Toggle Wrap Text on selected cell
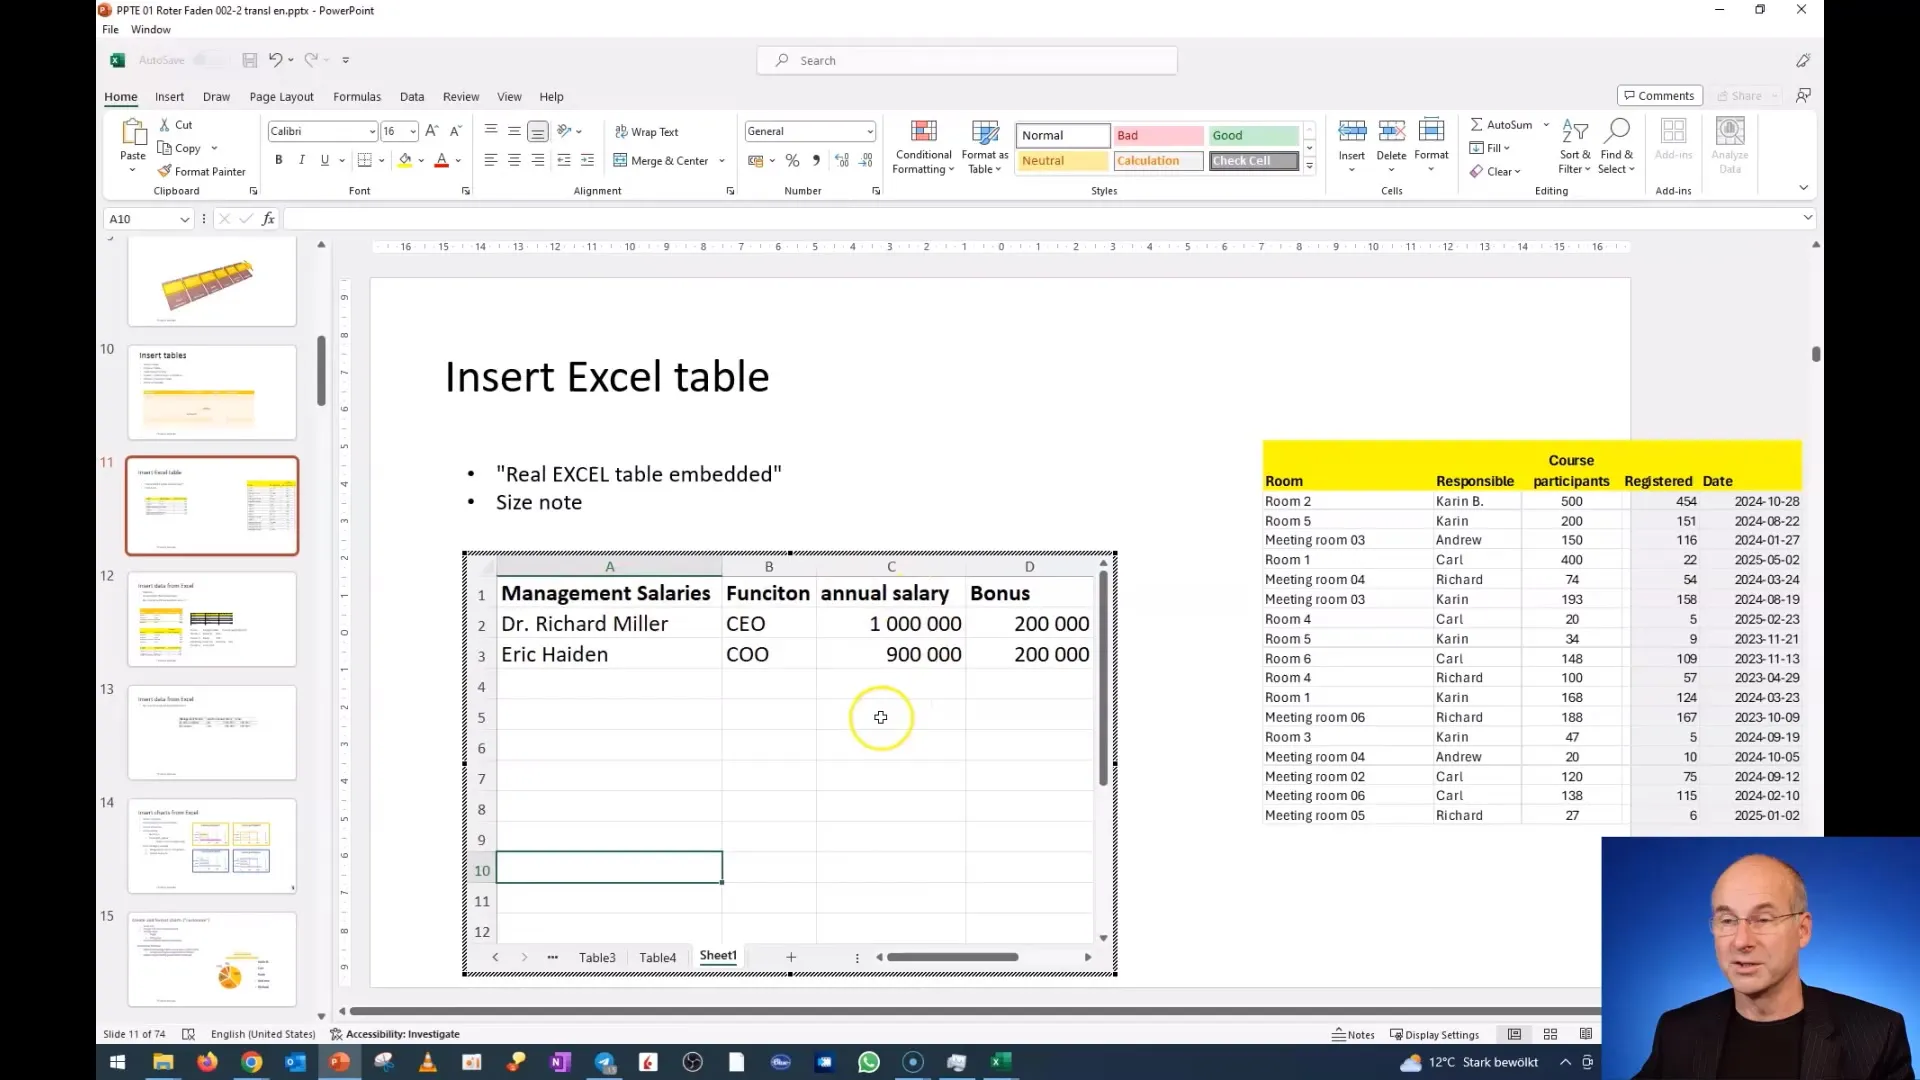 [x=647, y=131]
